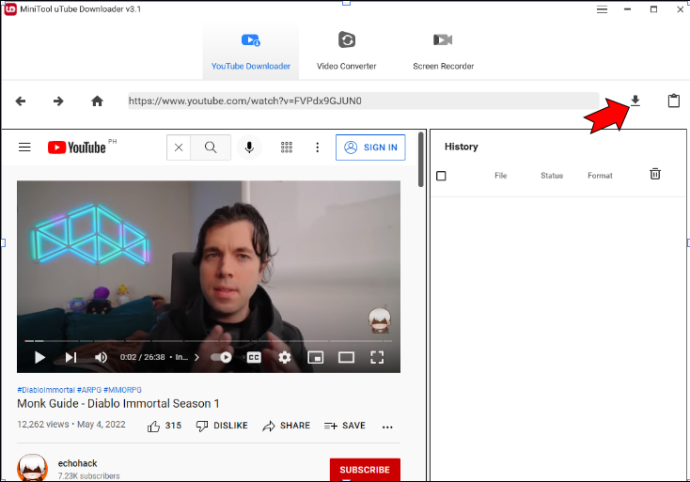Click the History trash delete icon

tap(655, 174)
